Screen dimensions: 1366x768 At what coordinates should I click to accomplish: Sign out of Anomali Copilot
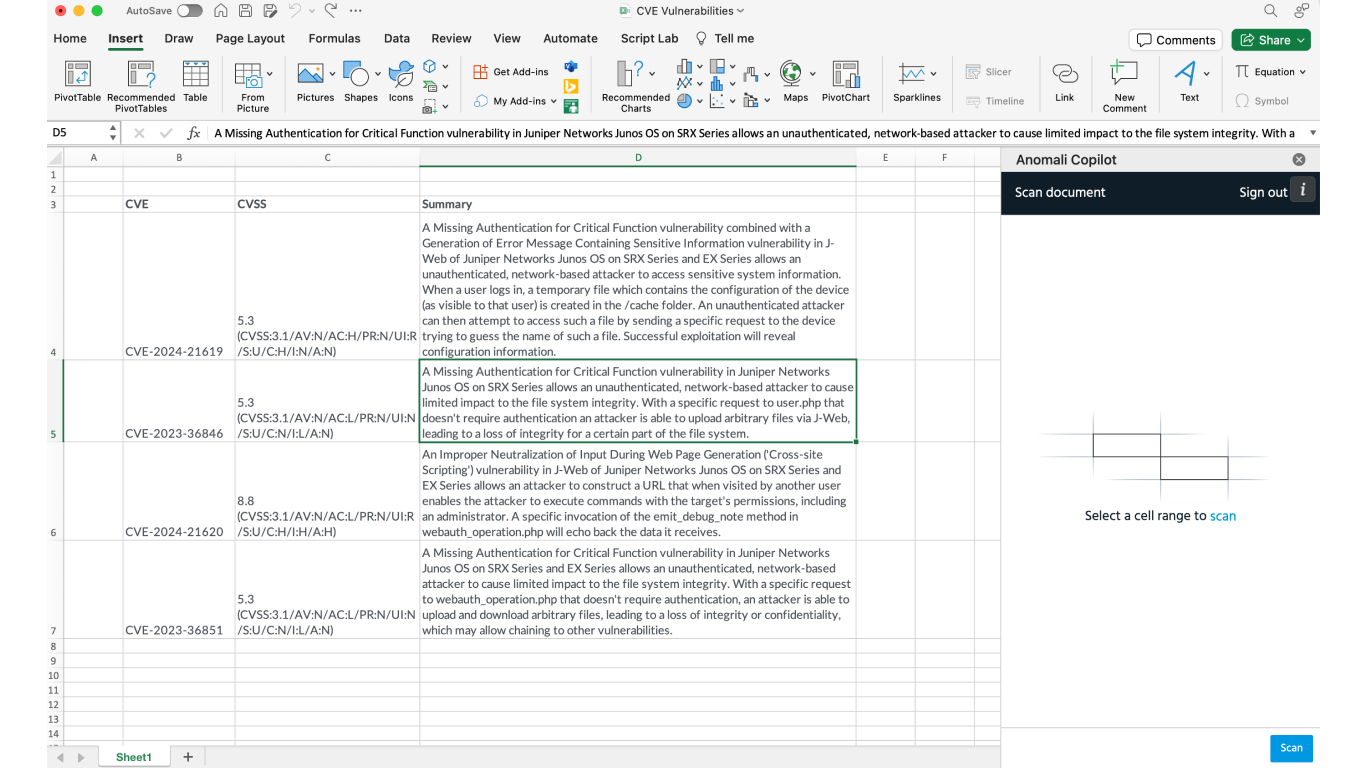coord(1263,192)
